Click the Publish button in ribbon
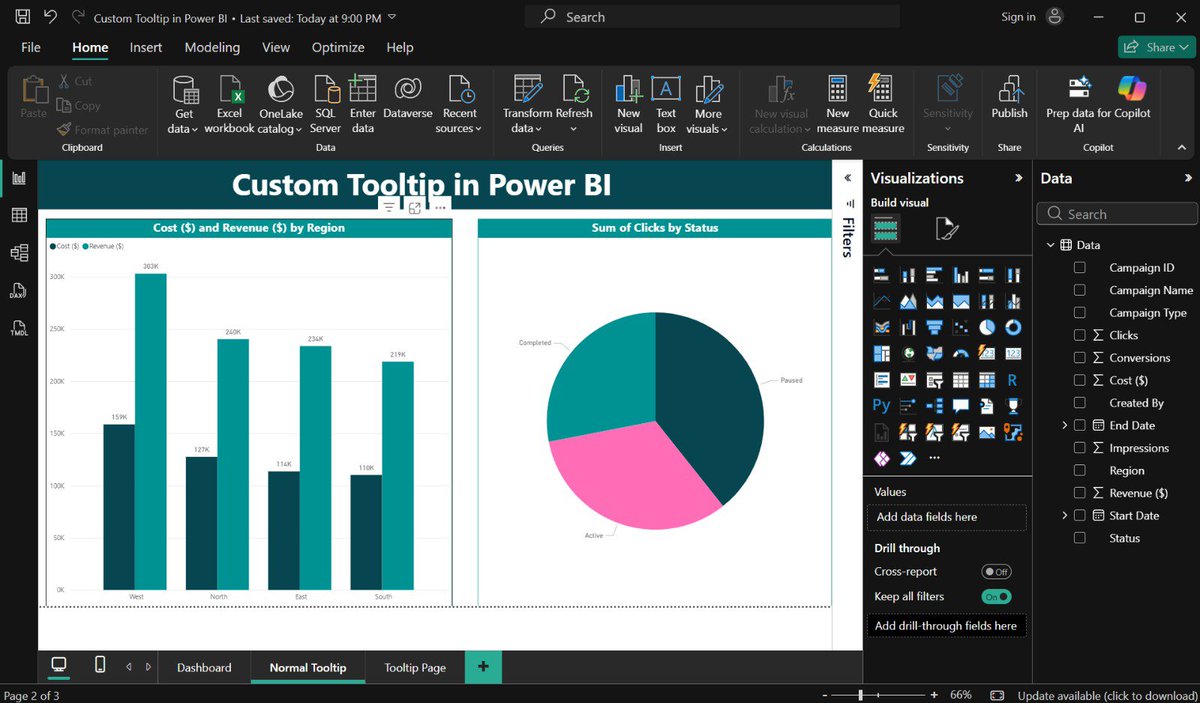Viewport: 1200px width, 703px height. [x=1009, y=98]
